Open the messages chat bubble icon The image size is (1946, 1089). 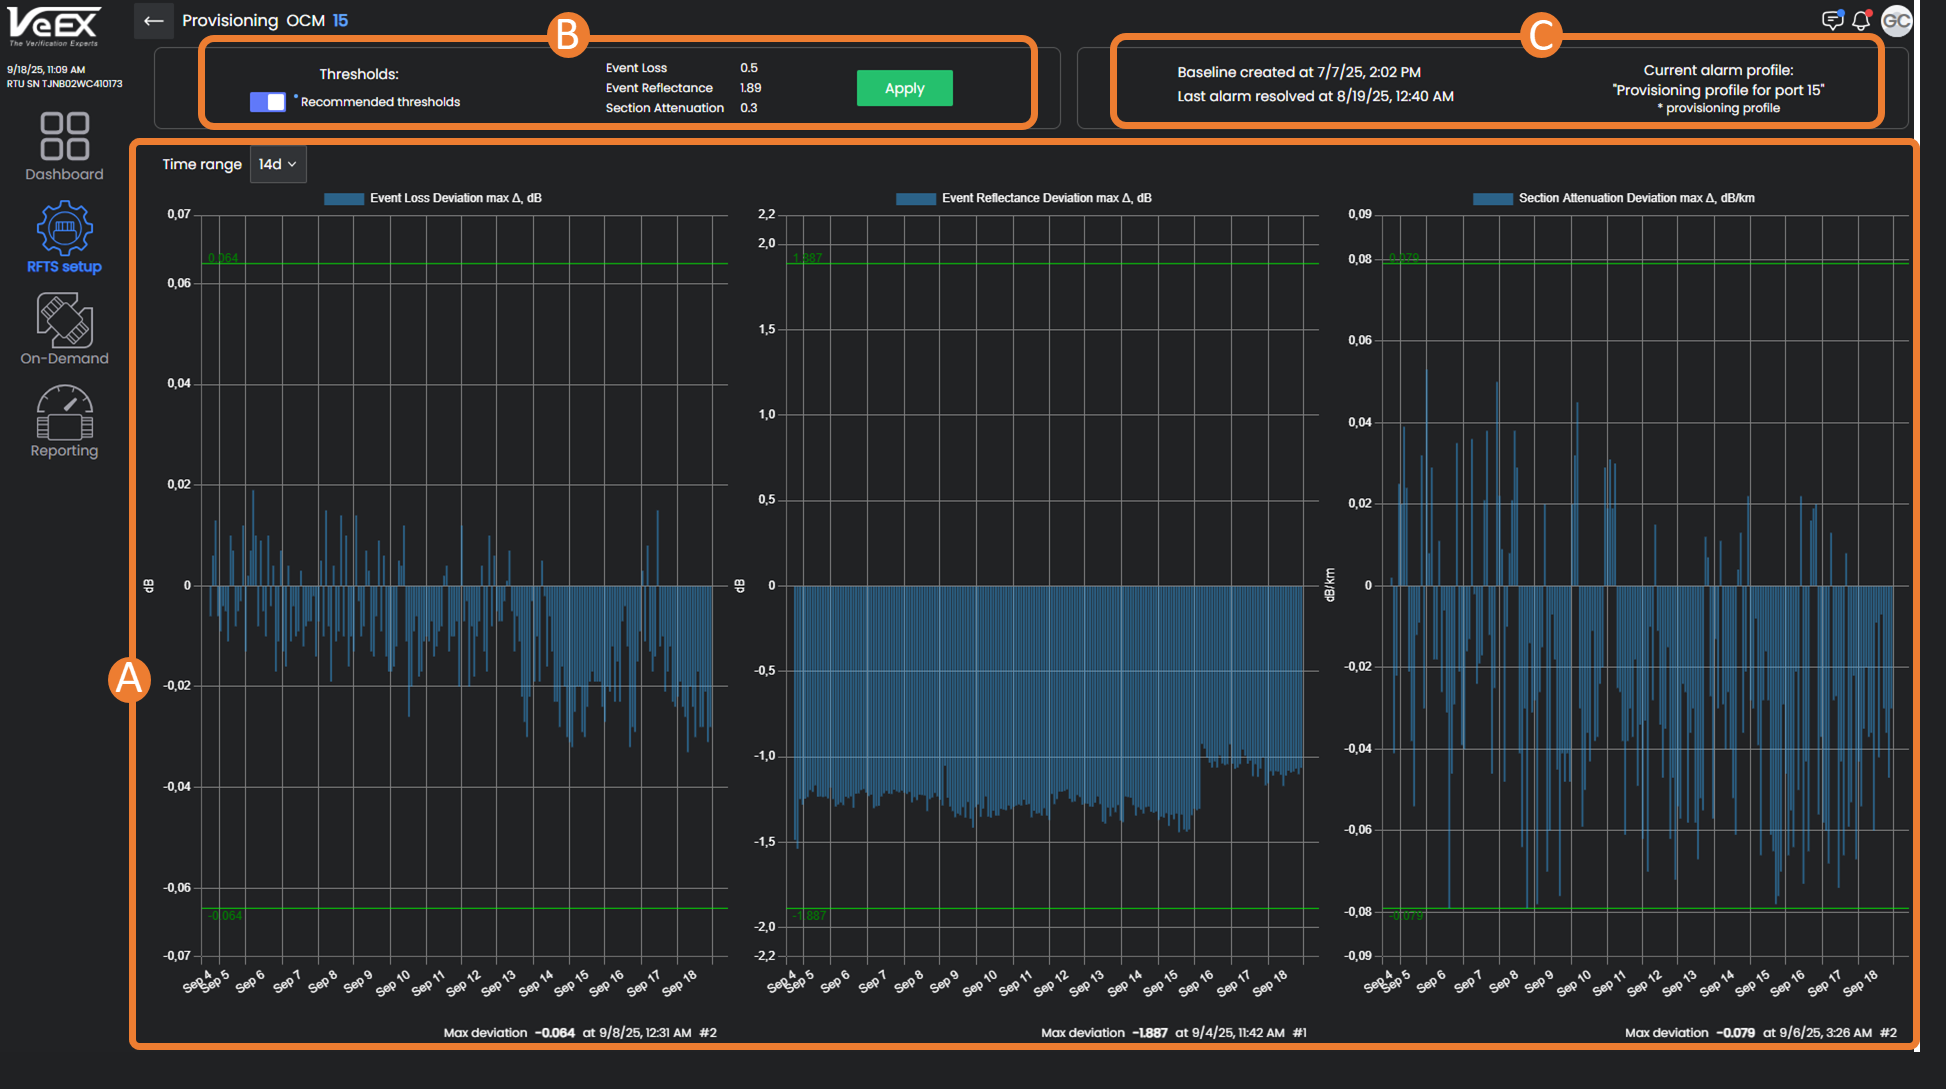pos(1831,21)
